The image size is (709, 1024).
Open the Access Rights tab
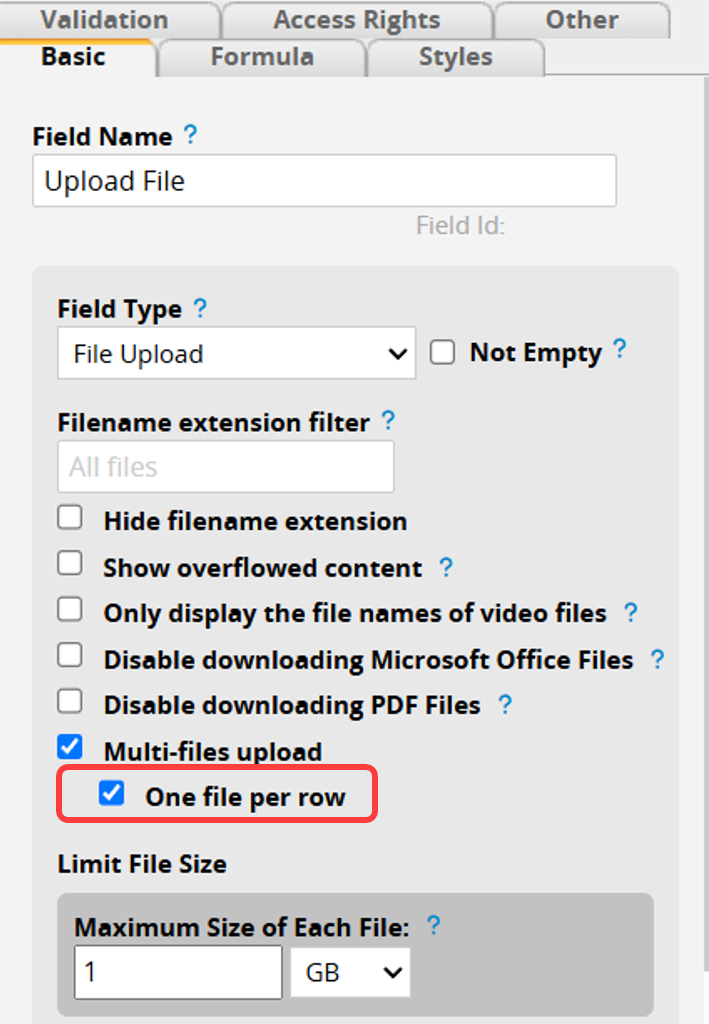(x=356, y=20)
